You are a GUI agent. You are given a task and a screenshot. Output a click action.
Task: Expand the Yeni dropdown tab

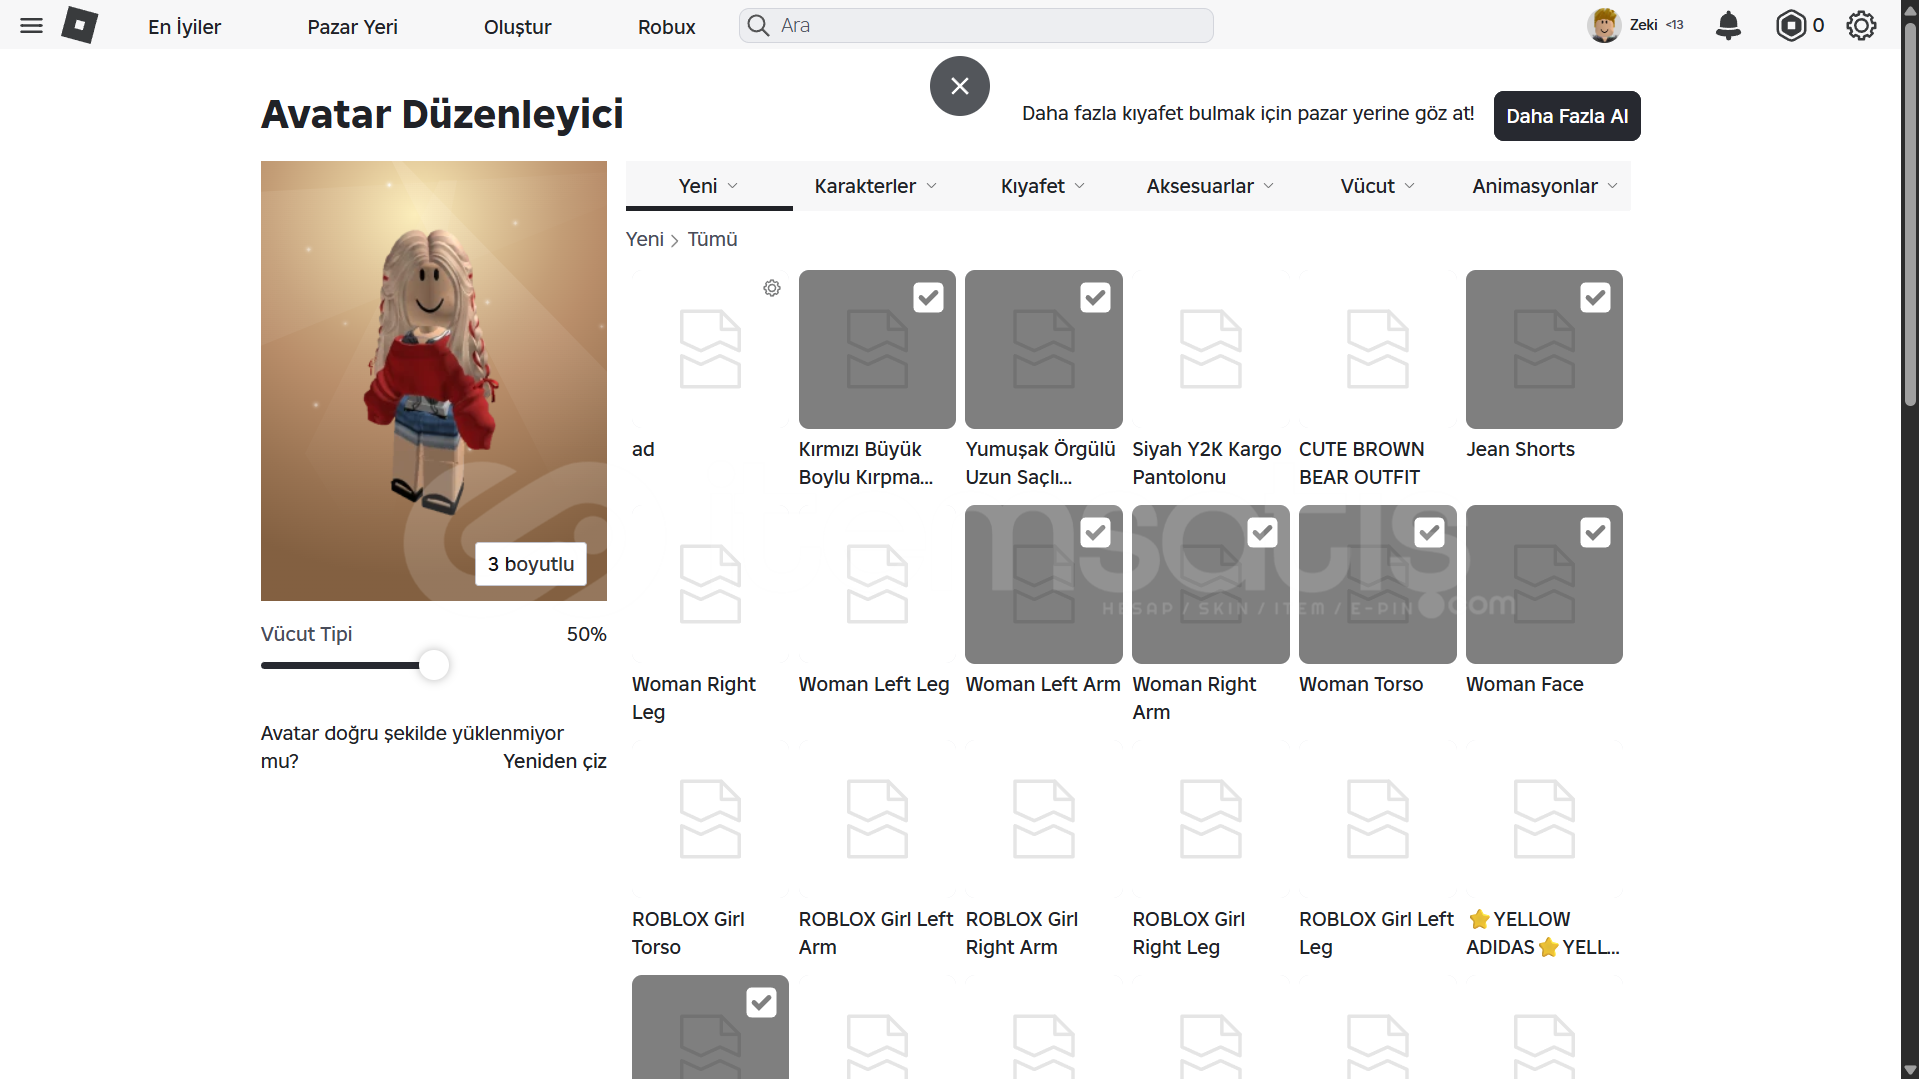tap(709, 186)
